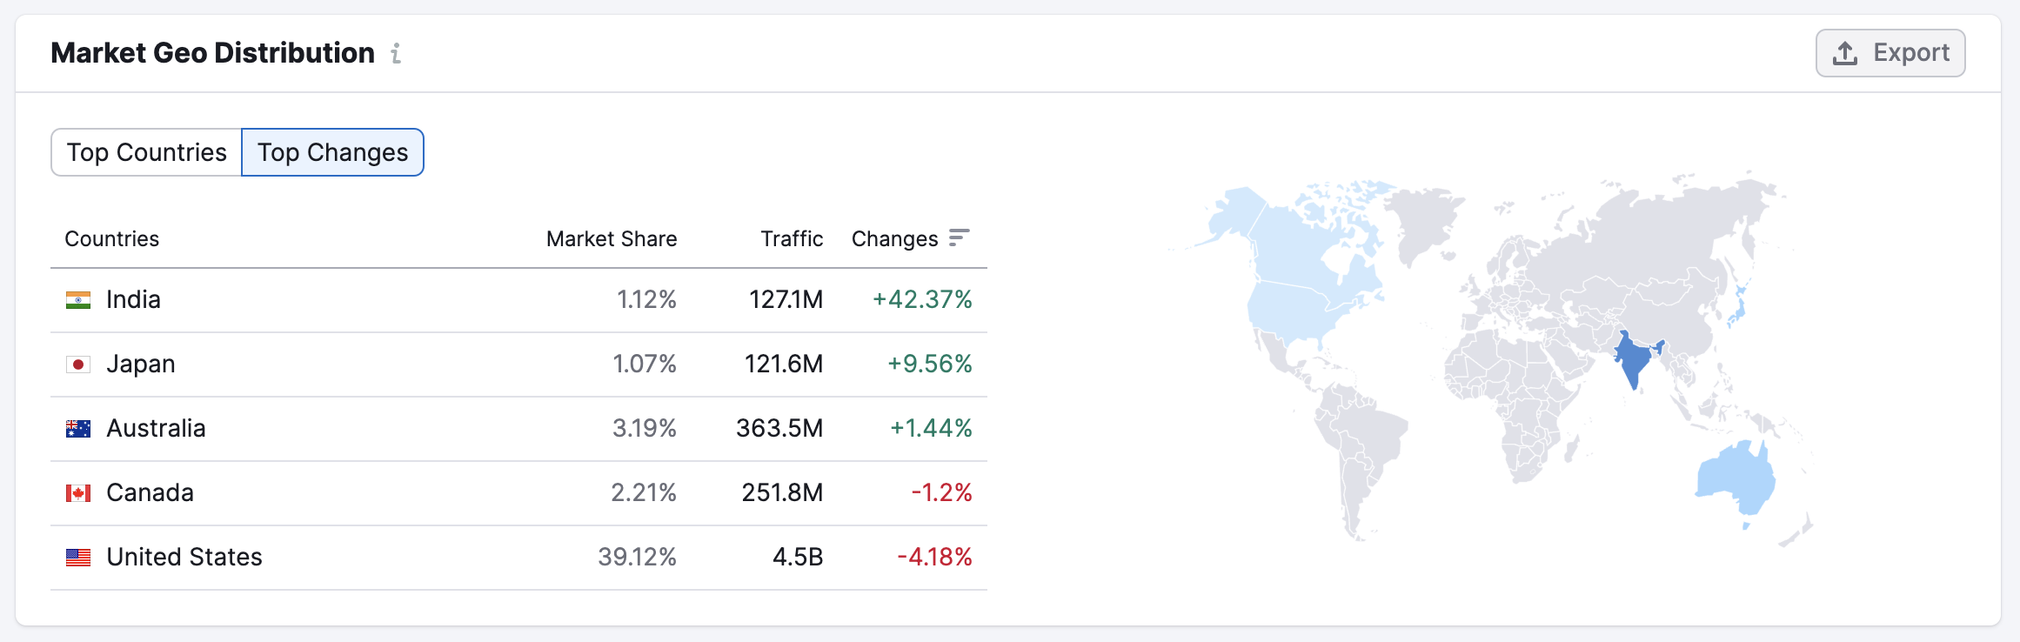Click India highlighted on the world map
This screenshot has height=642, width=2020.
(1633, 362)
